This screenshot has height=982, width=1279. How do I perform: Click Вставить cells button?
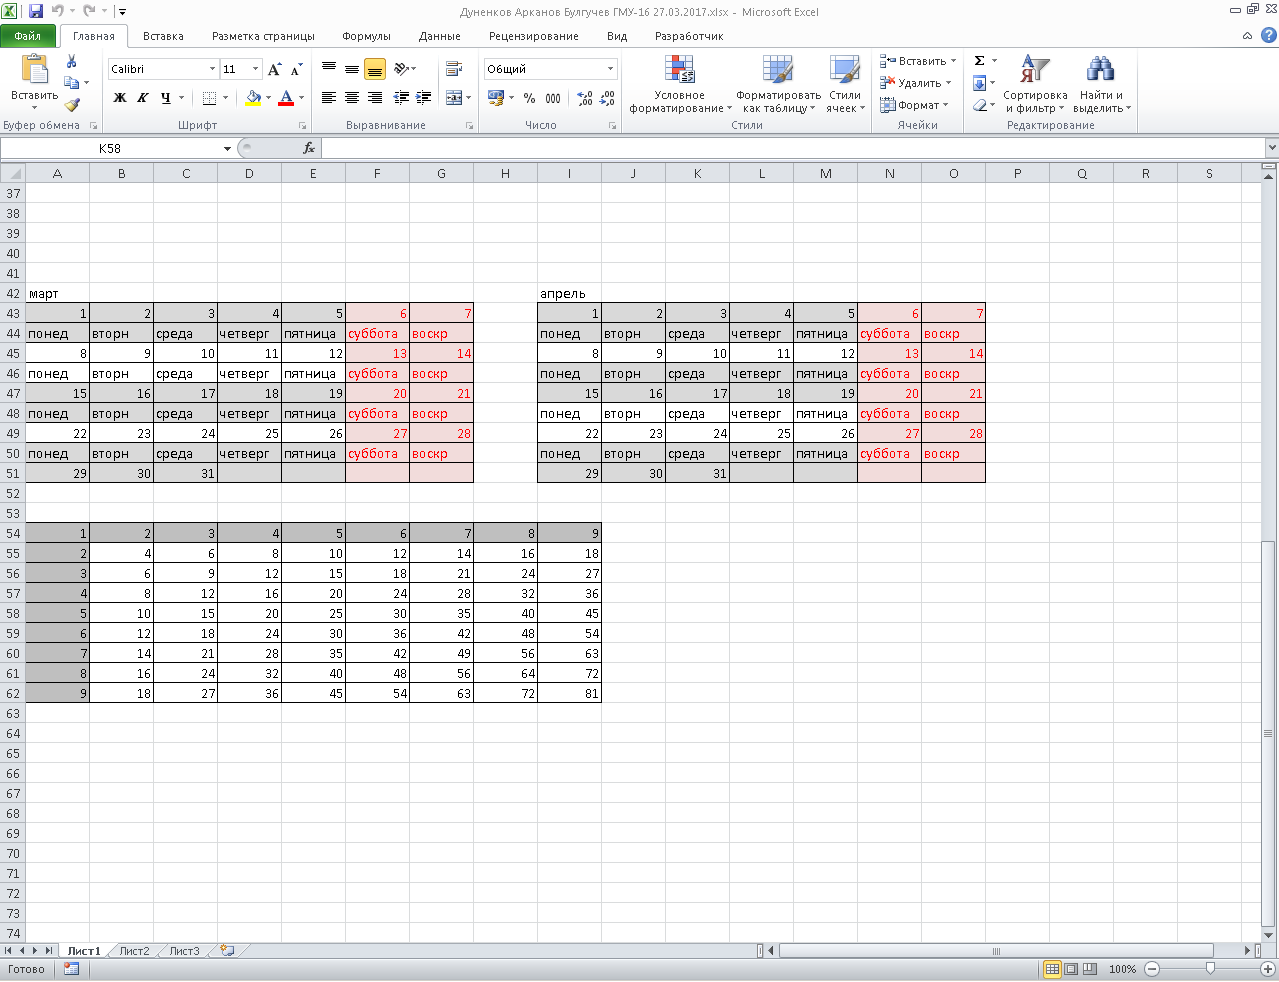918,61
